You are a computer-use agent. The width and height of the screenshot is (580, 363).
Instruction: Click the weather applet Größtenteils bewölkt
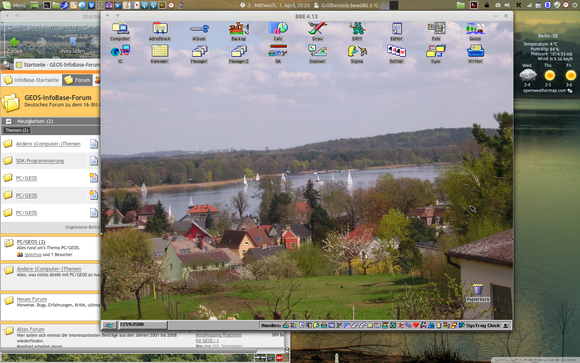coord(345,5)
